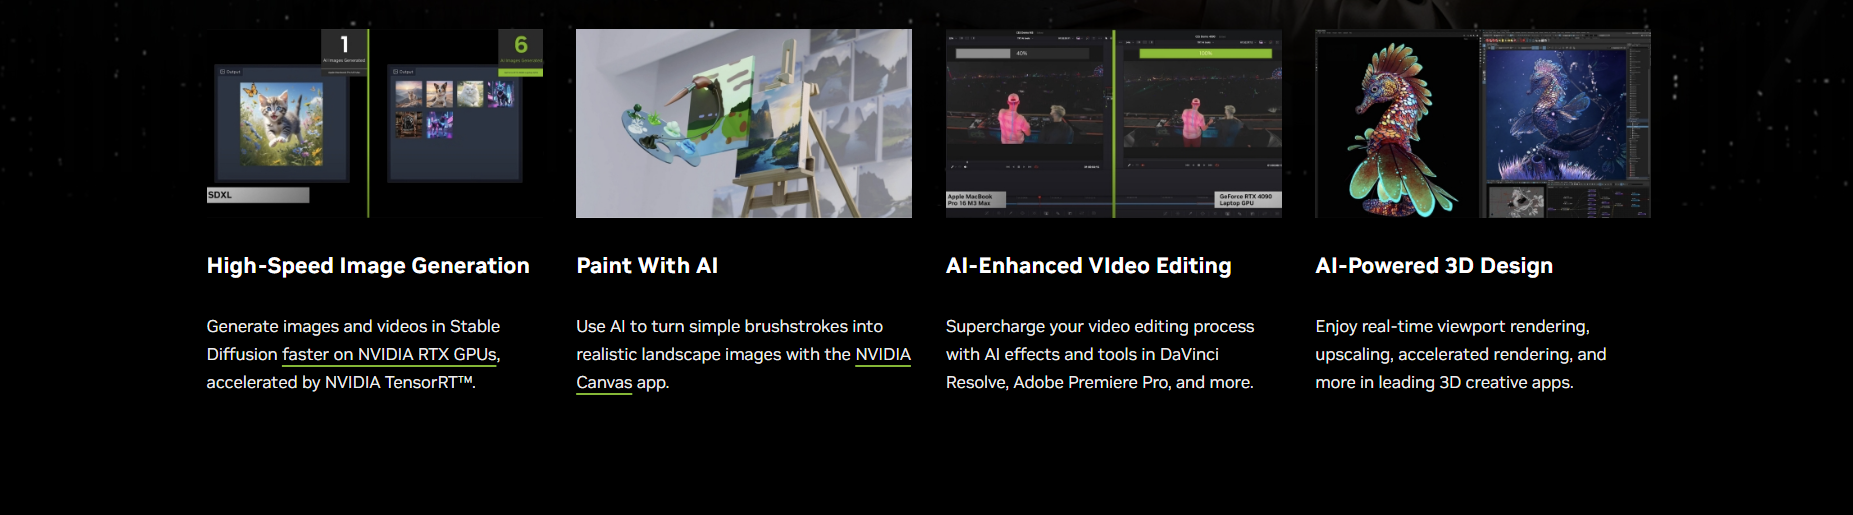This screenshot has width=1853, height=515.
Task: Open the kitten with butterfly generated image
Action: (281, 124)
